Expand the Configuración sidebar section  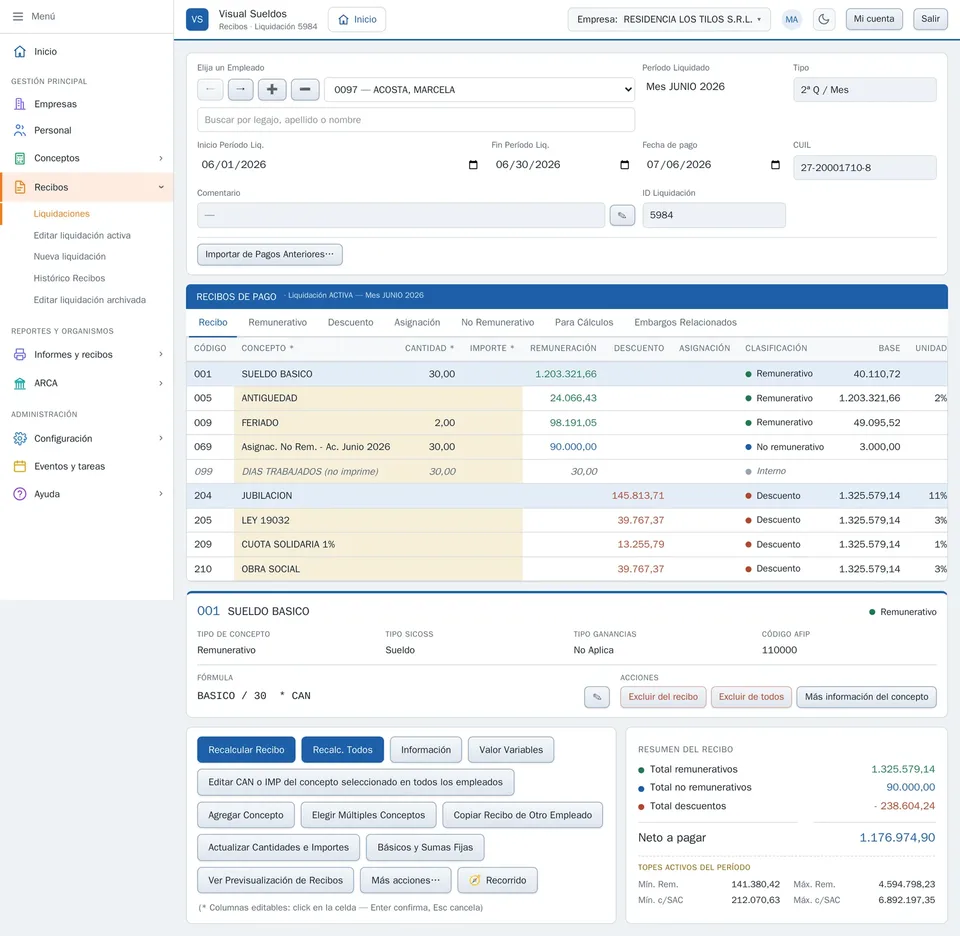pyautogui.click(x=87, y=438)
